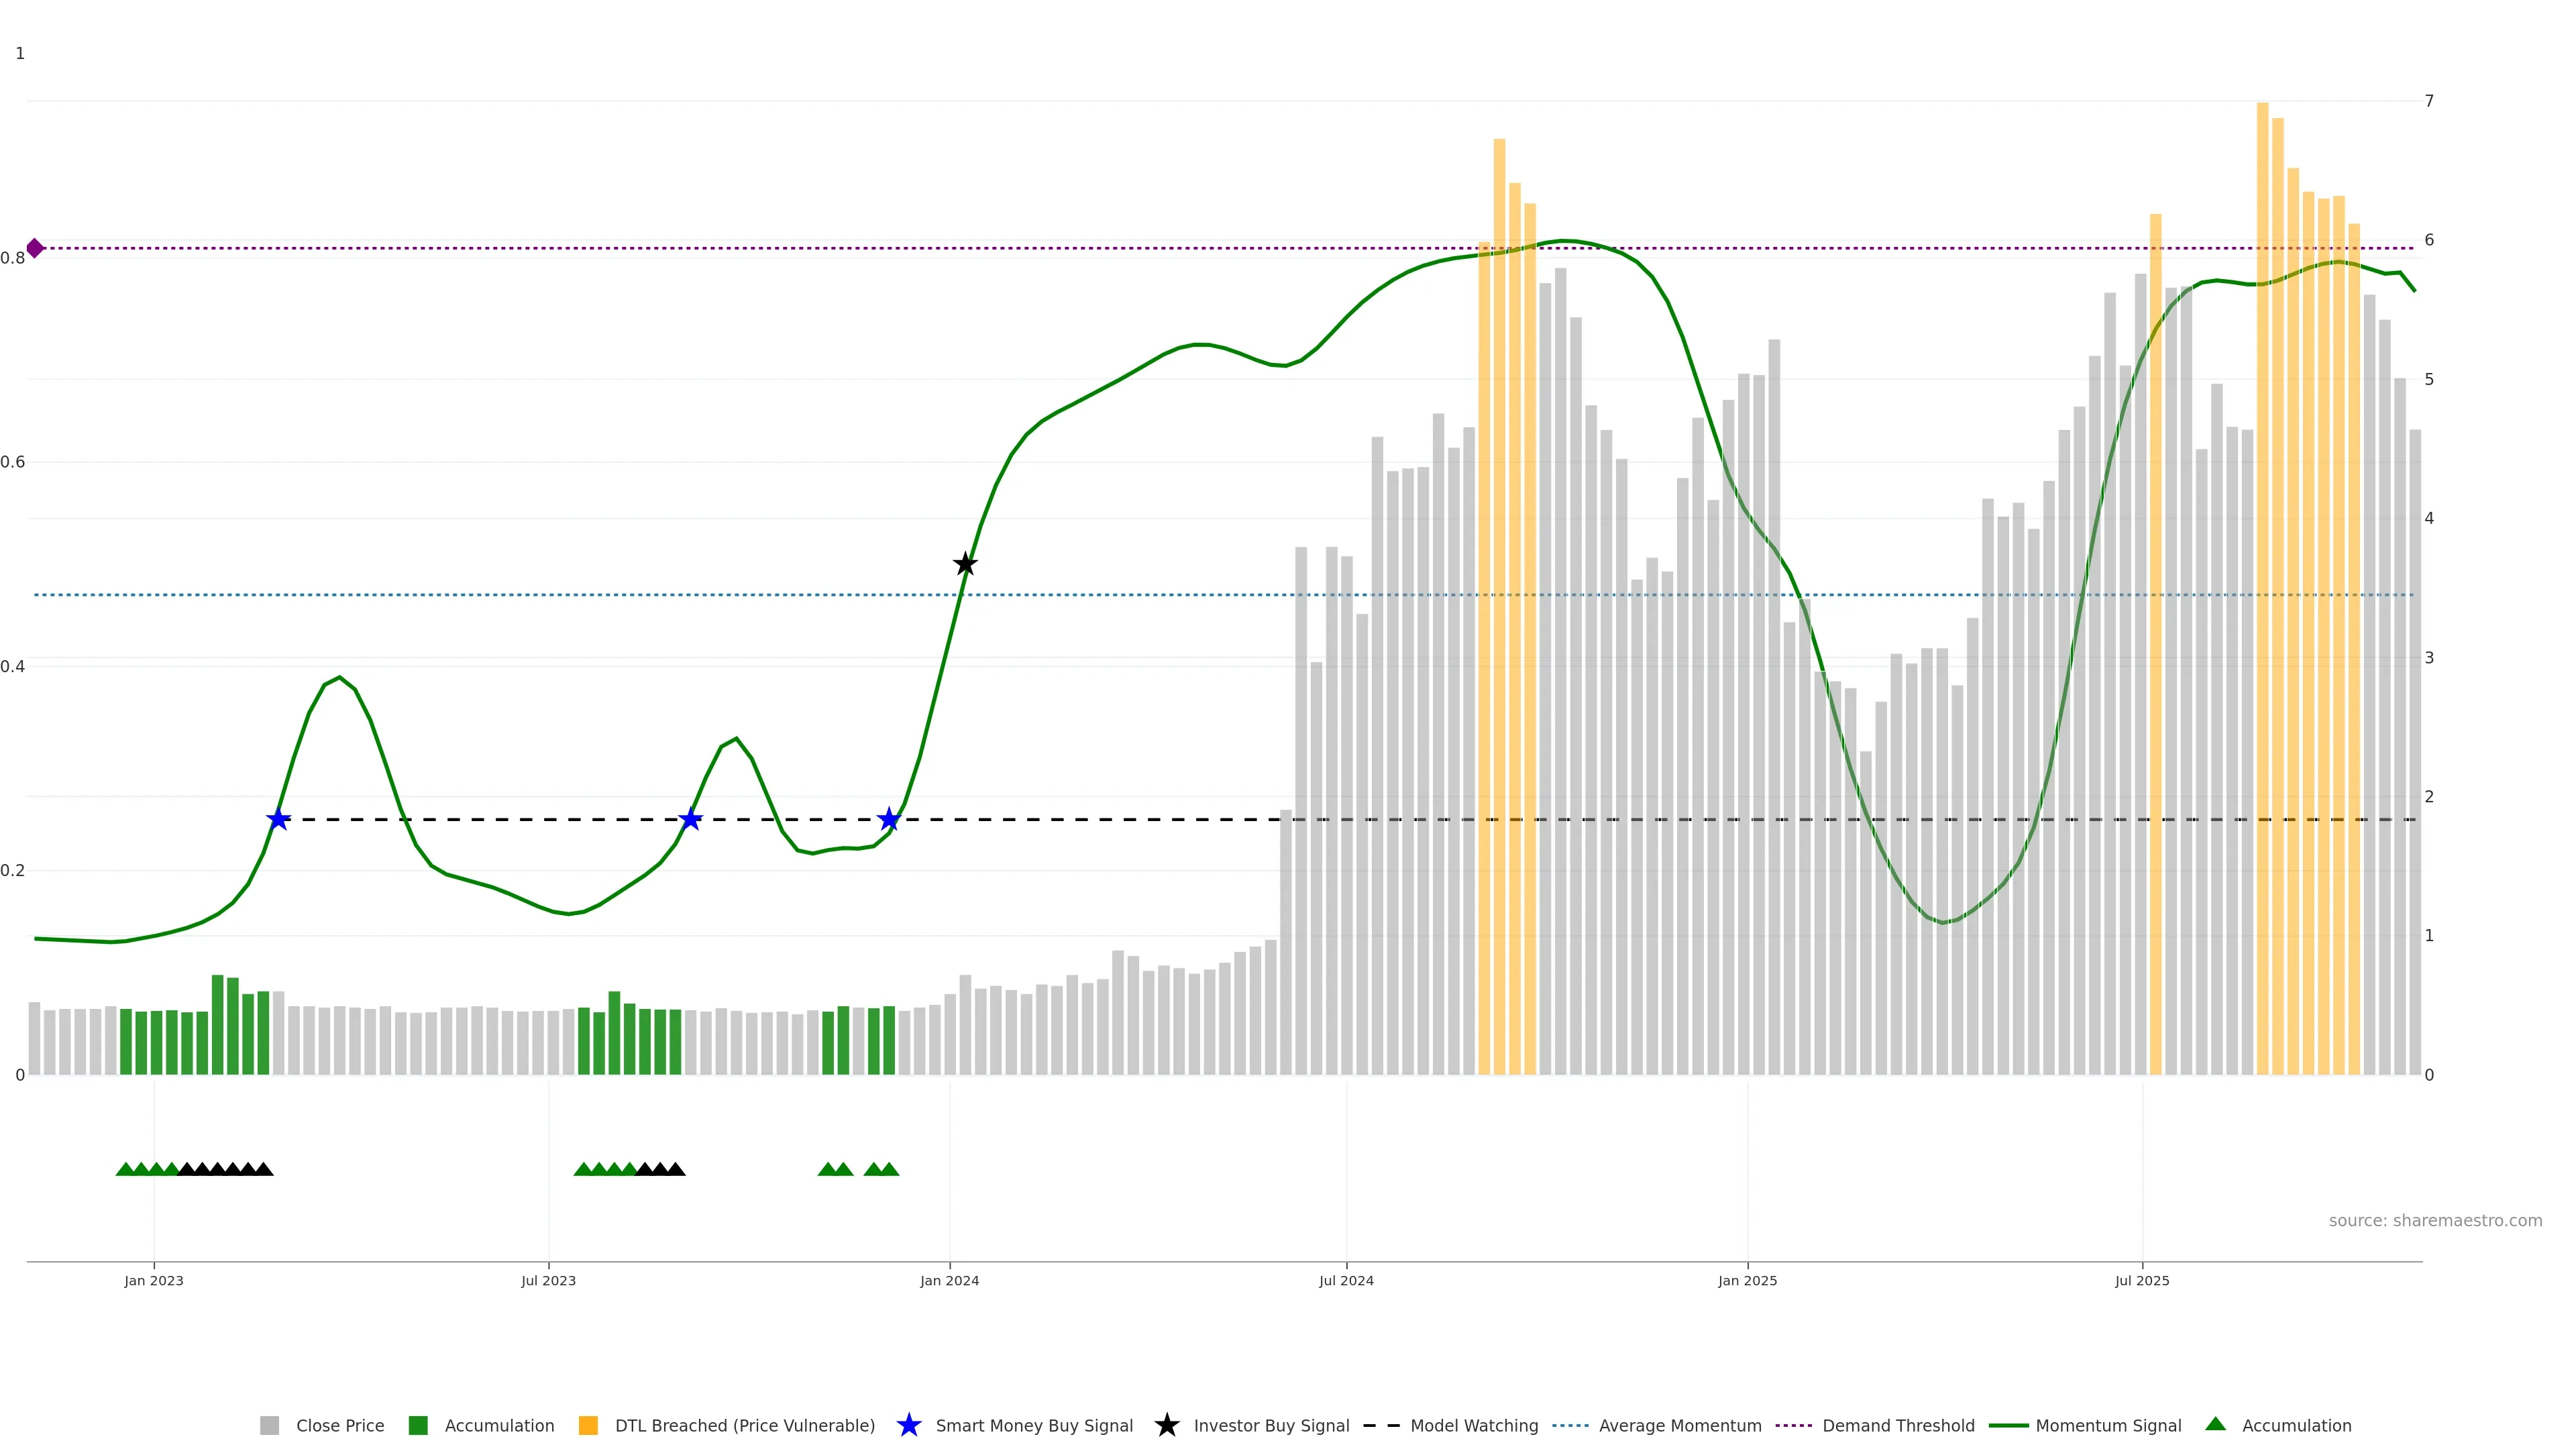Click the green triangle icon in legend
This screenshot has width=2576, height=1449.
pos(2215,1424)
